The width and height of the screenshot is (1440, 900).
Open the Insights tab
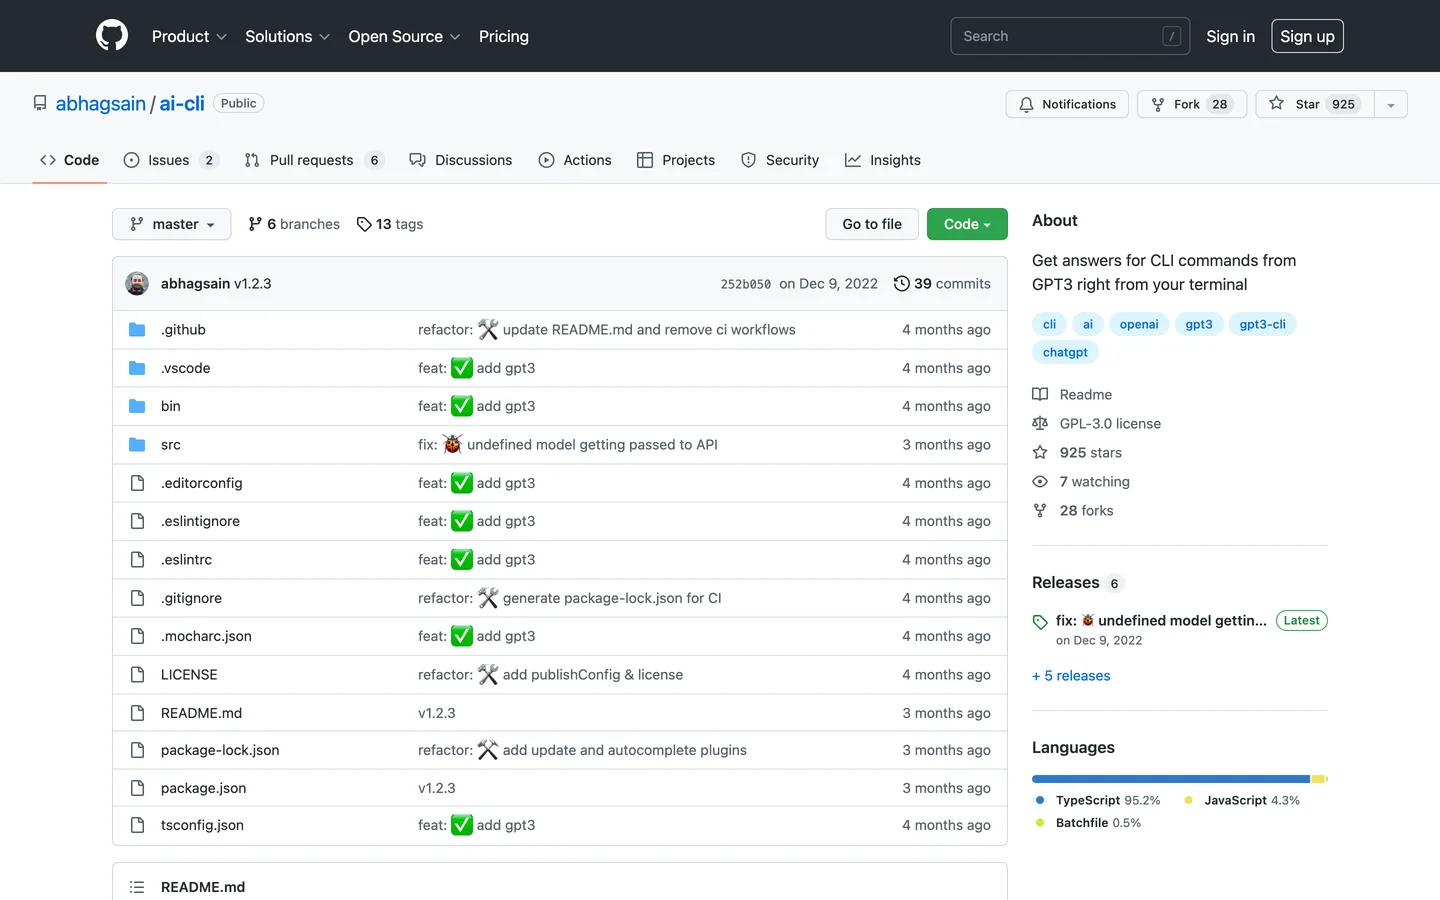coord(883,160)
